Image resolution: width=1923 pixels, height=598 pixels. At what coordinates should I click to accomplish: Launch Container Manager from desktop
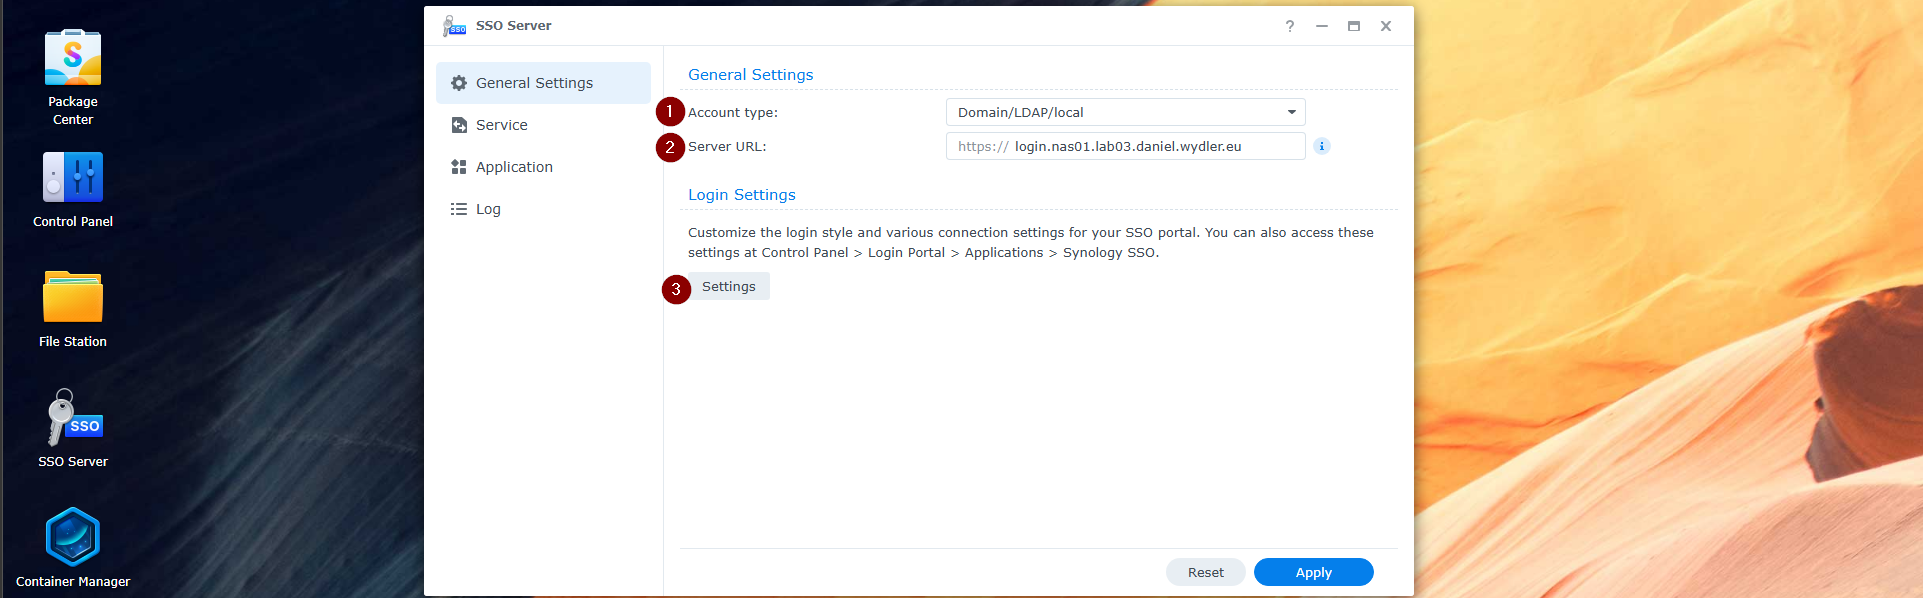73,538
